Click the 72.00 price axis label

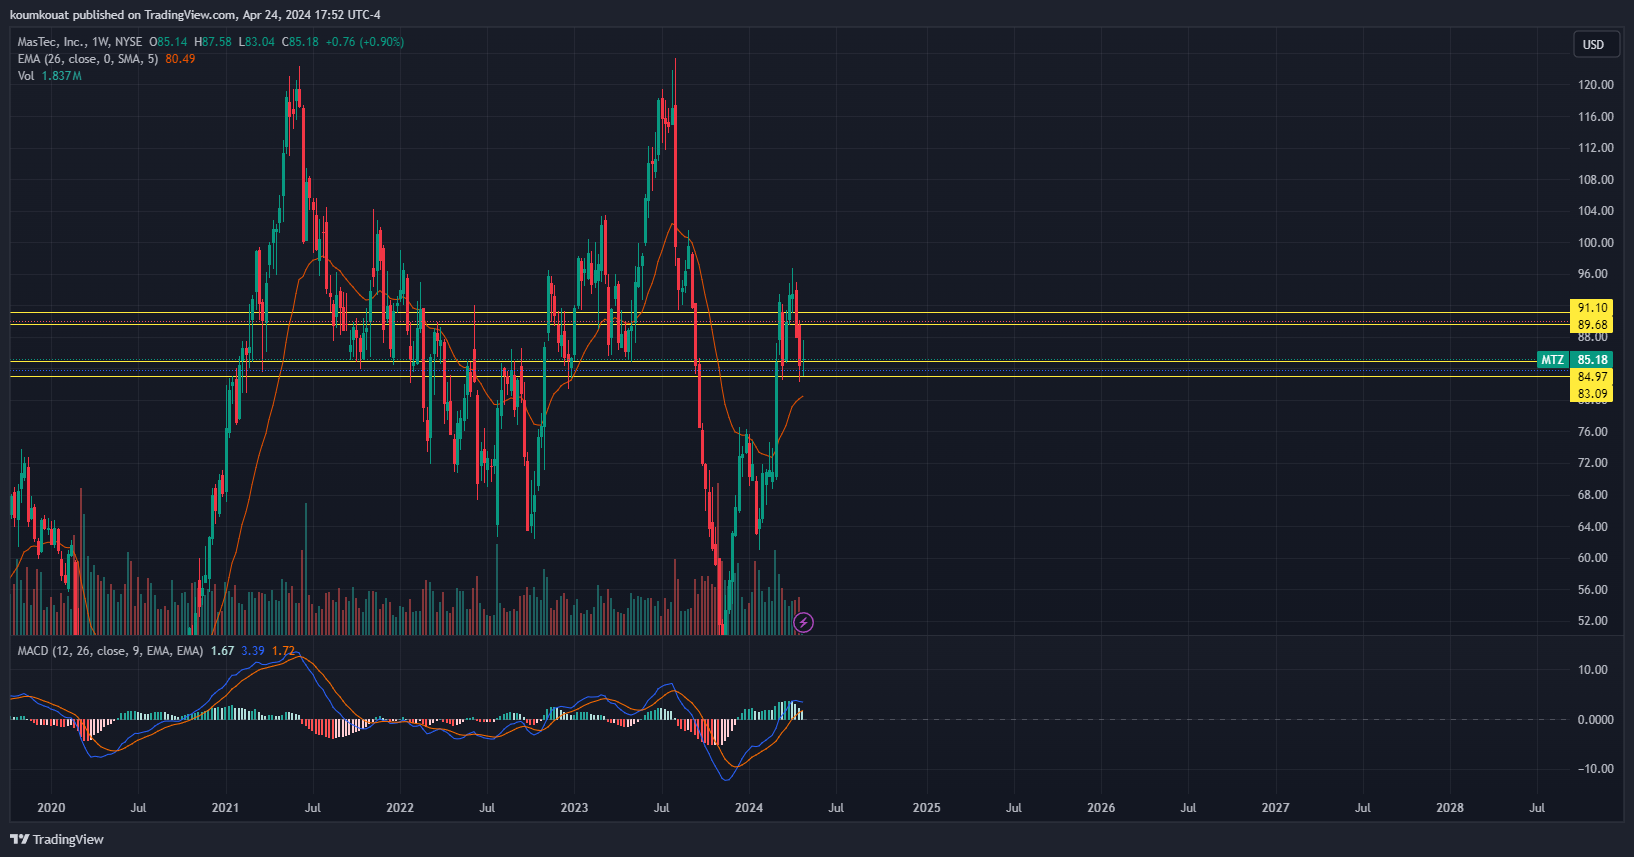click(x=1593, y=463)
